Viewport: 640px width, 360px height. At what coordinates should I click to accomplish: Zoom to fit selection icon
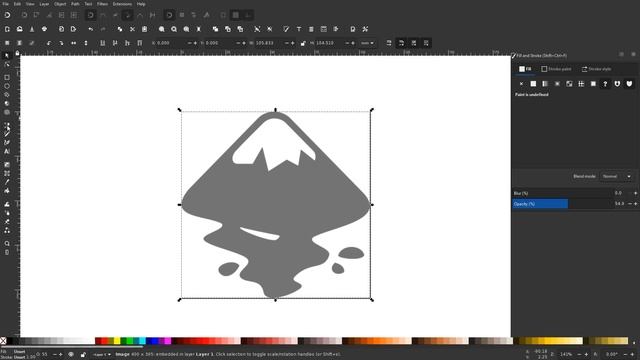pos(162,29)
